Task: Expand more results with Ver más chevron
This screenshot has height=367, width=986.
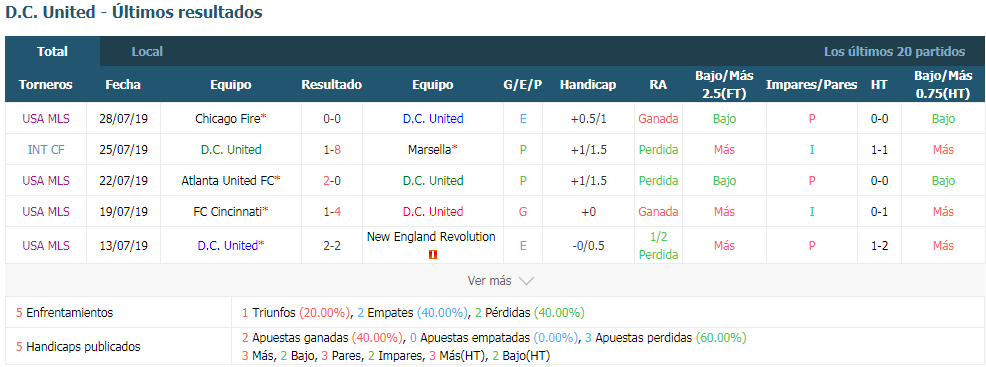Action: click(x=501, y=281)
